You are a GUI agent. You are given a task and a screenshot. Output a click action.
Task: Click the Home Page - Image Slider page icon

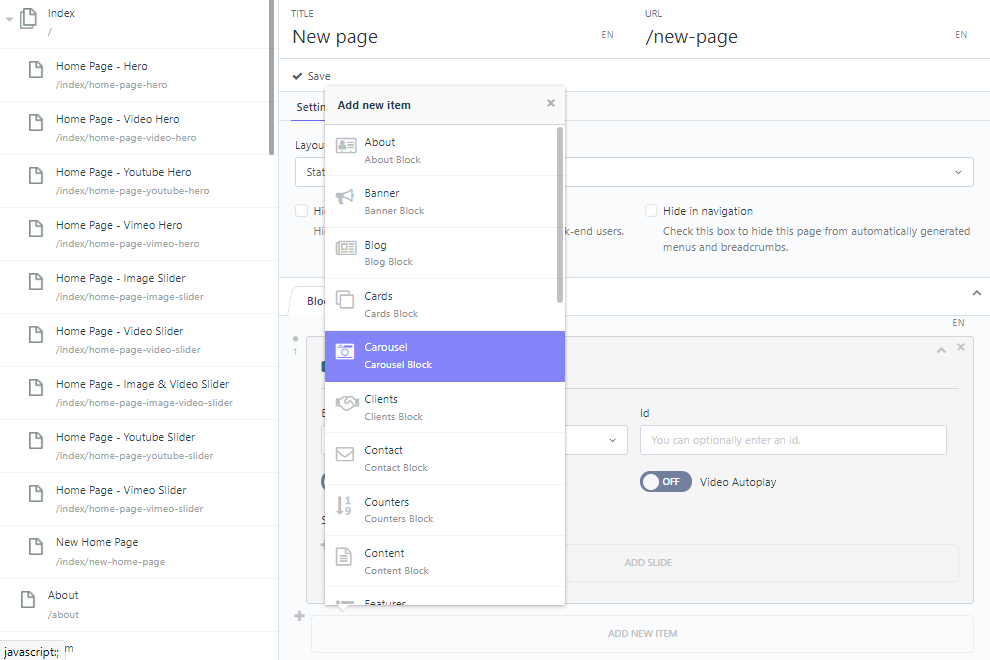[36, 282]
